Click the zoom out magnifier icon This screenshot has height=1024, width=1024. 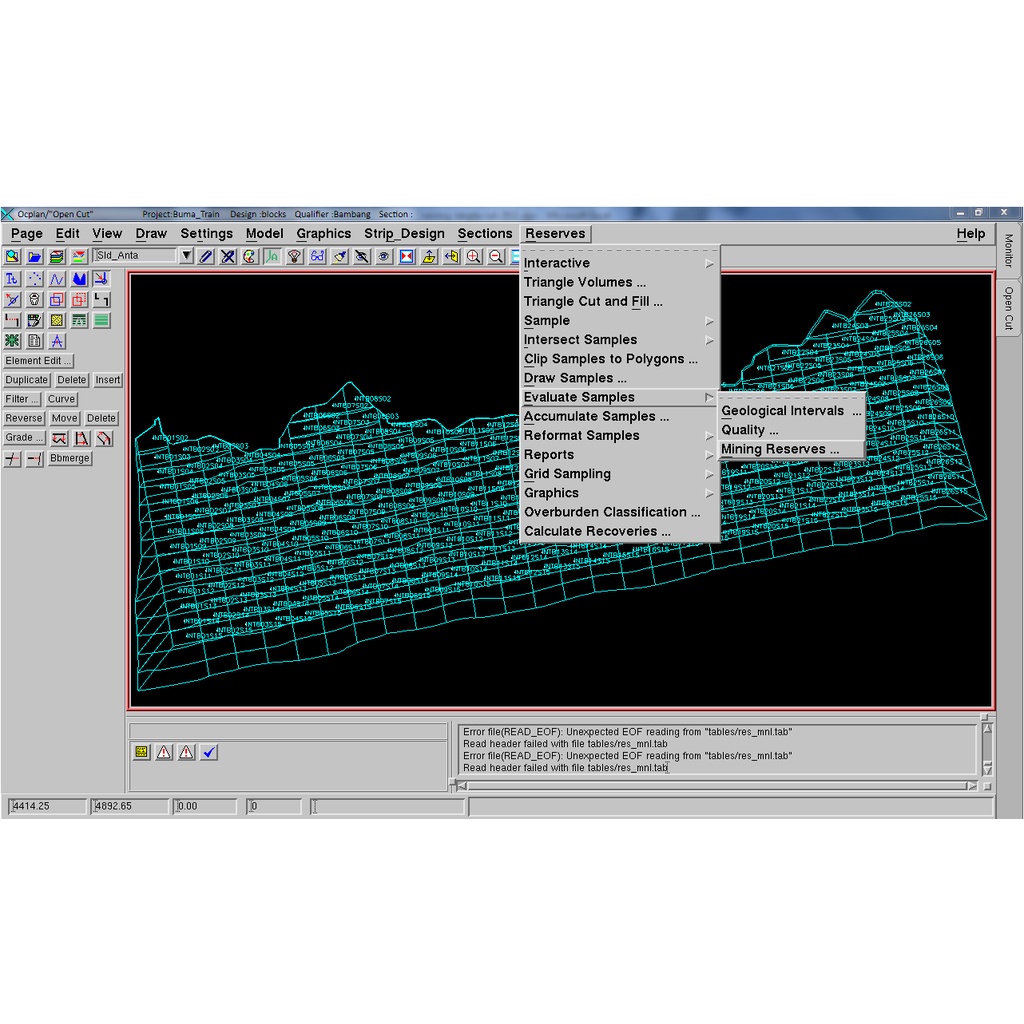496,256
